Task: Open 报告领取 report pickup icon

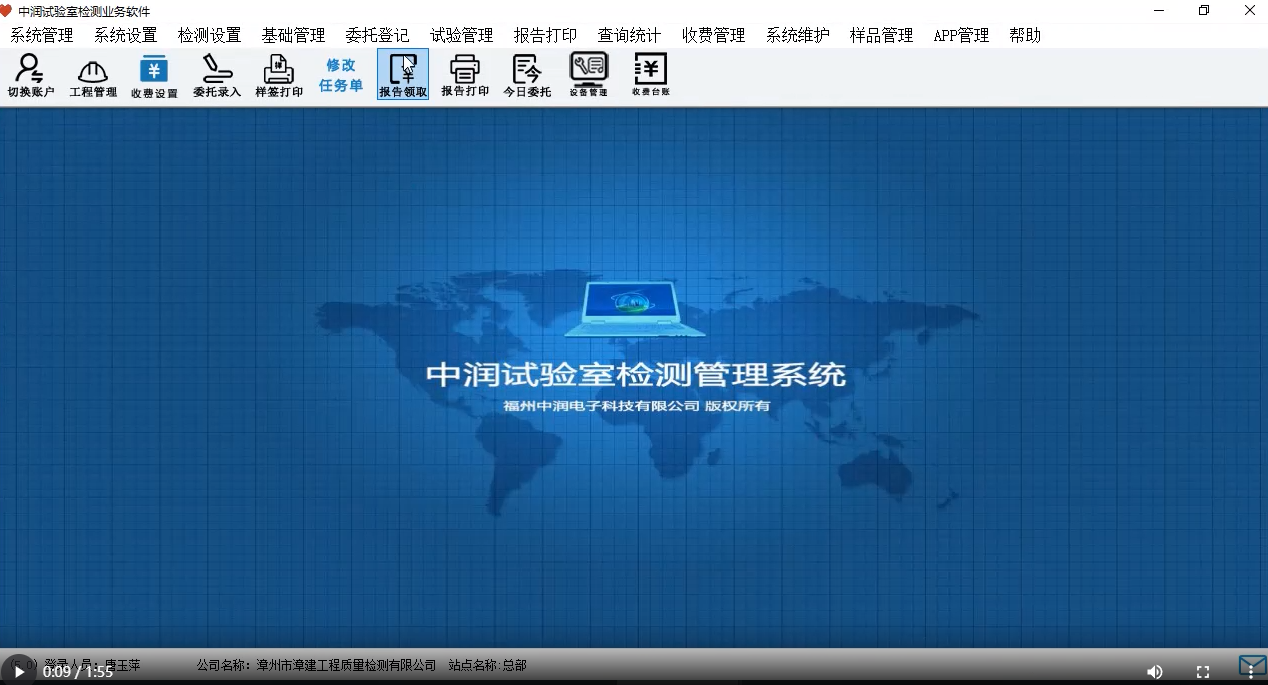Action: click(x=403, y=75)
